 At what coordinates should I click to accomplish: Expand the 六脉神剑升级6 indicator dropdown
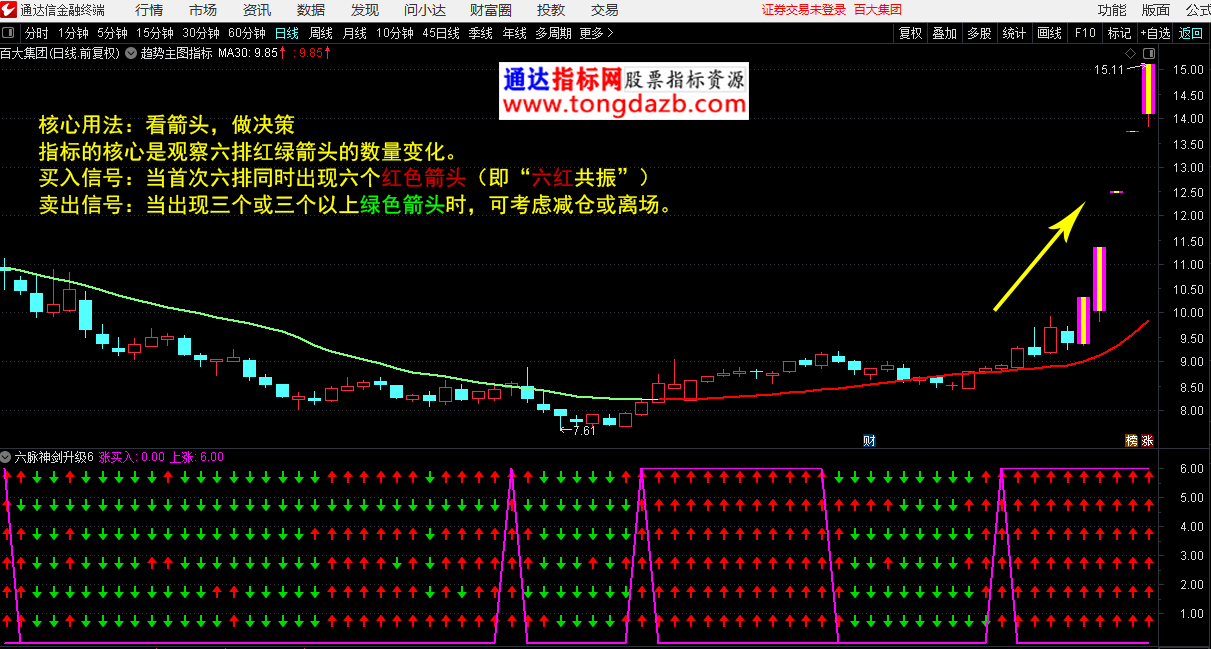tap(6, 457)
